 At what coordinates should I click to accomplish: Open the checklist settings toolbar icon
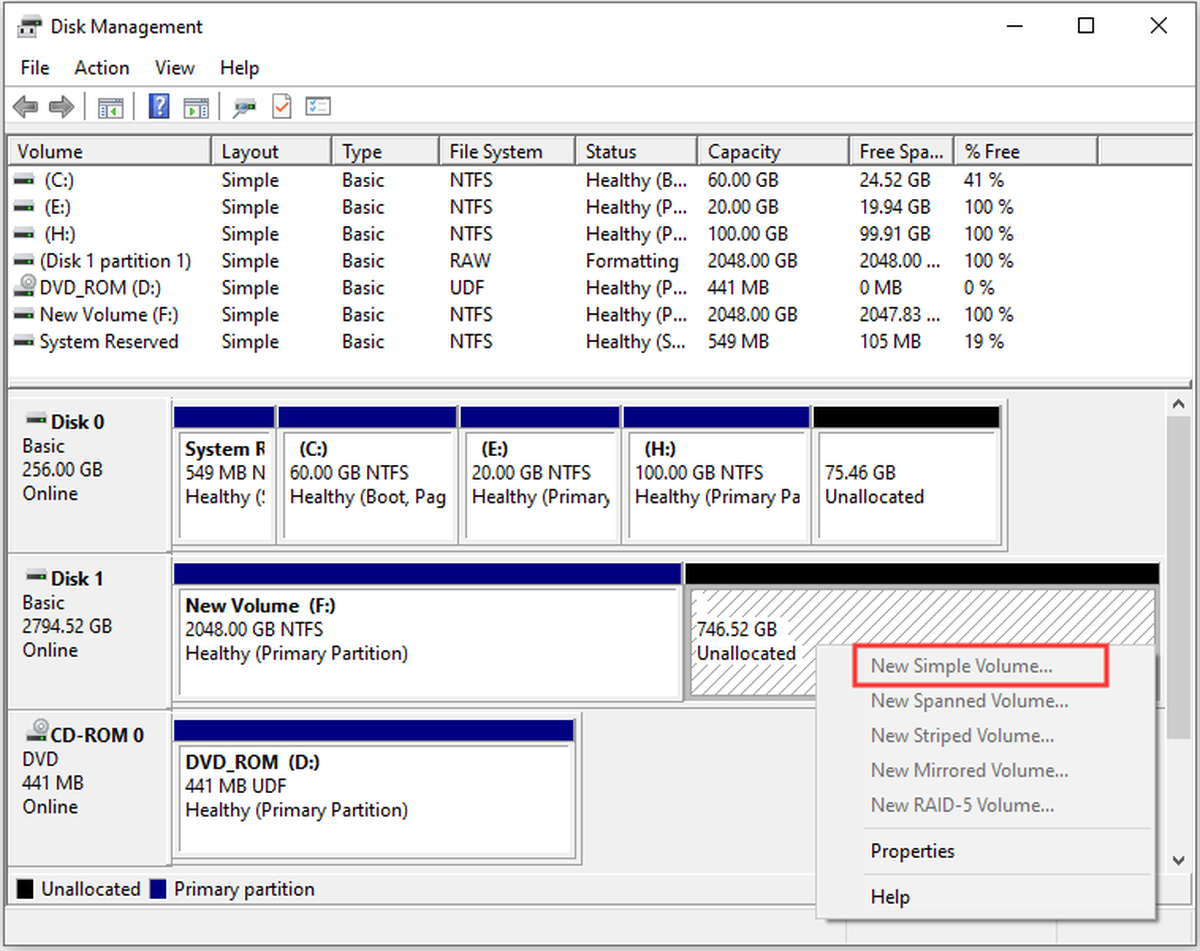pyautogui.click(x=318, y=107)
